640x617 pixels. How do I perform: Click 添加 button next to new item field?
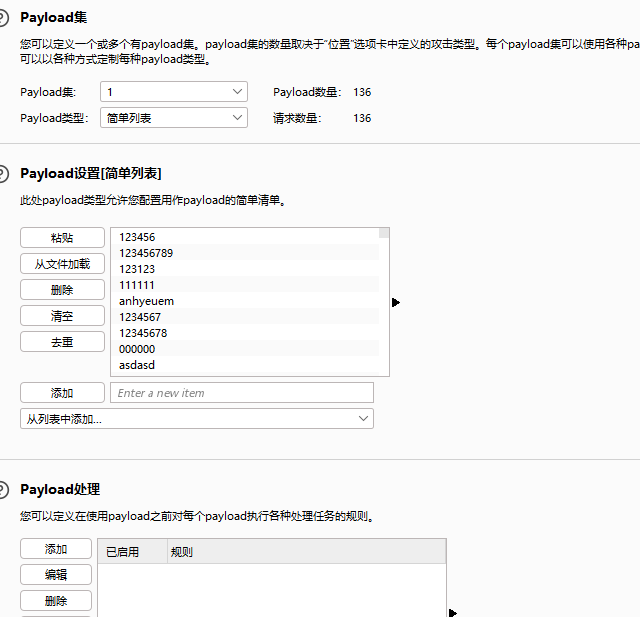[x=62, y=393]
